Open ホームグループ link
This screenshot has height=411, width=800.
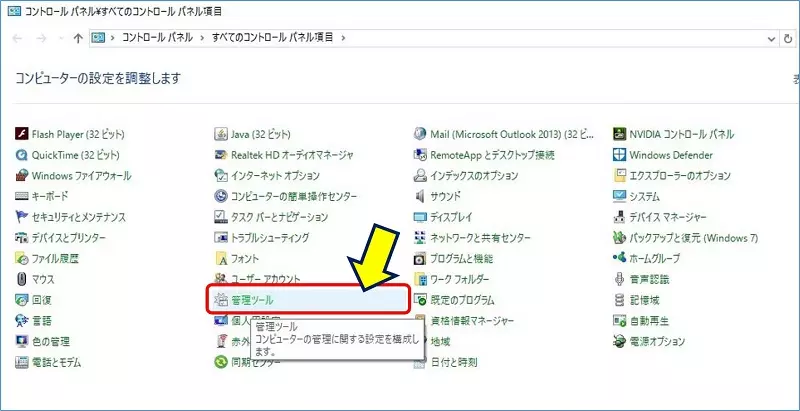point(655,259)
